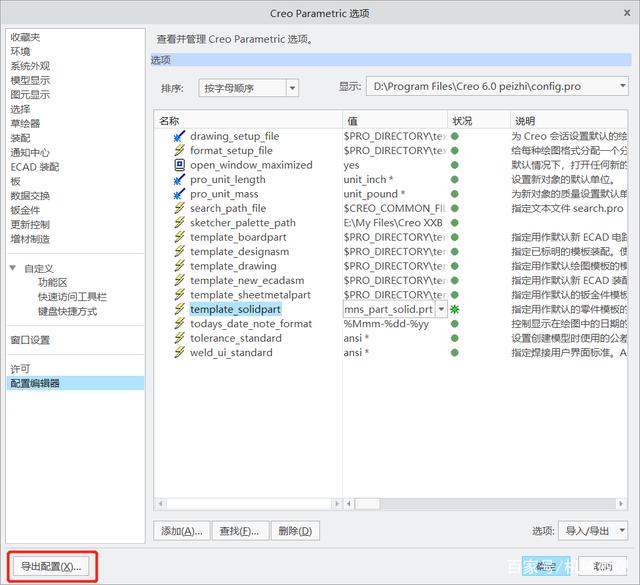Select the search_path_file option name
The width and height of the screenshot is (640, 585).
[228, 208]
